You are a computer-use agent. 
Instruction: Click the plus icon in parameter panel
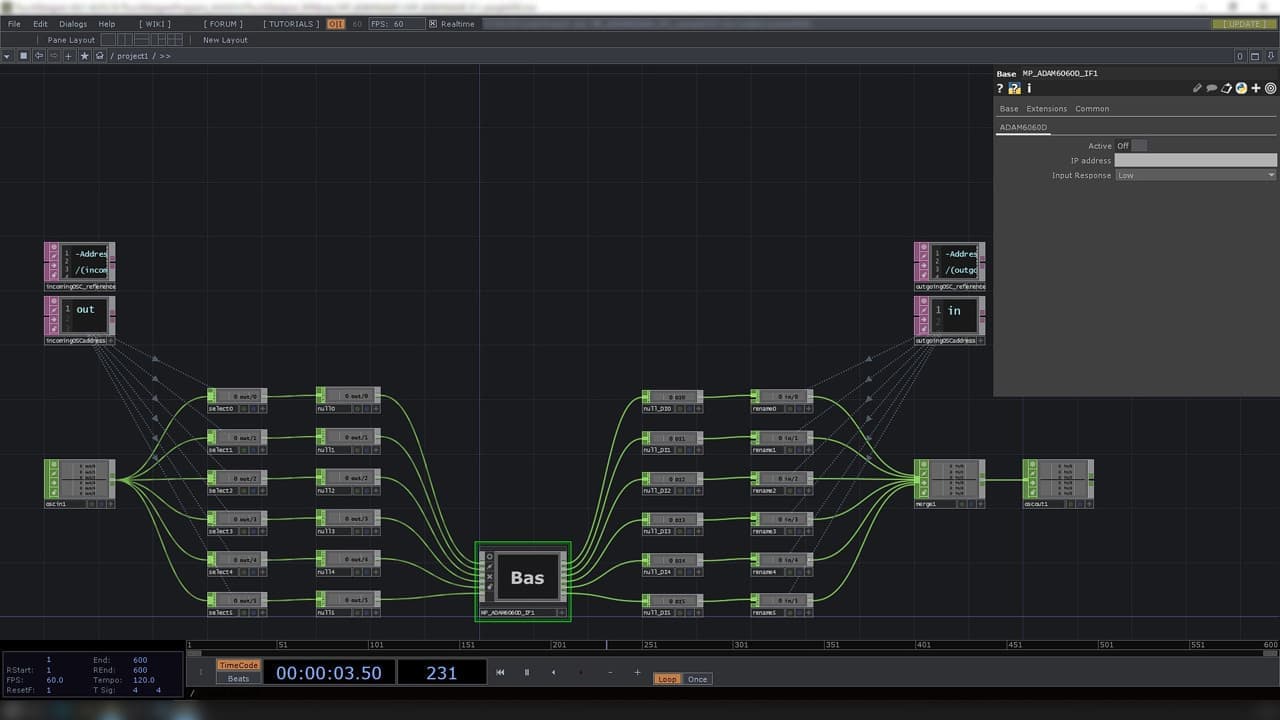(x=1256, y=89)
